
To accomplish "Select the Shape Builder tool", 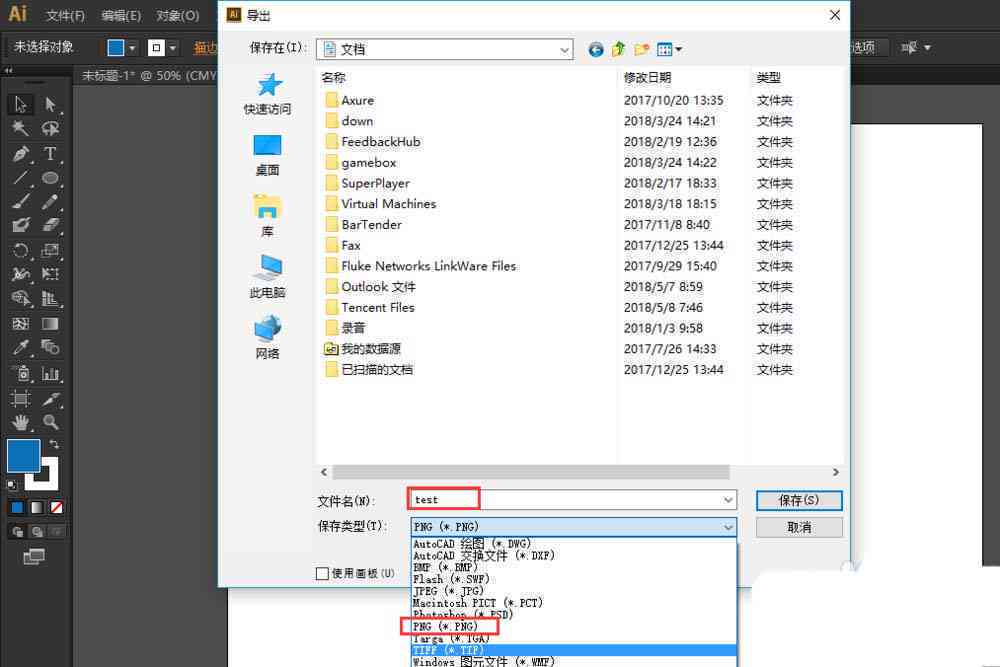I will (20, 298).
